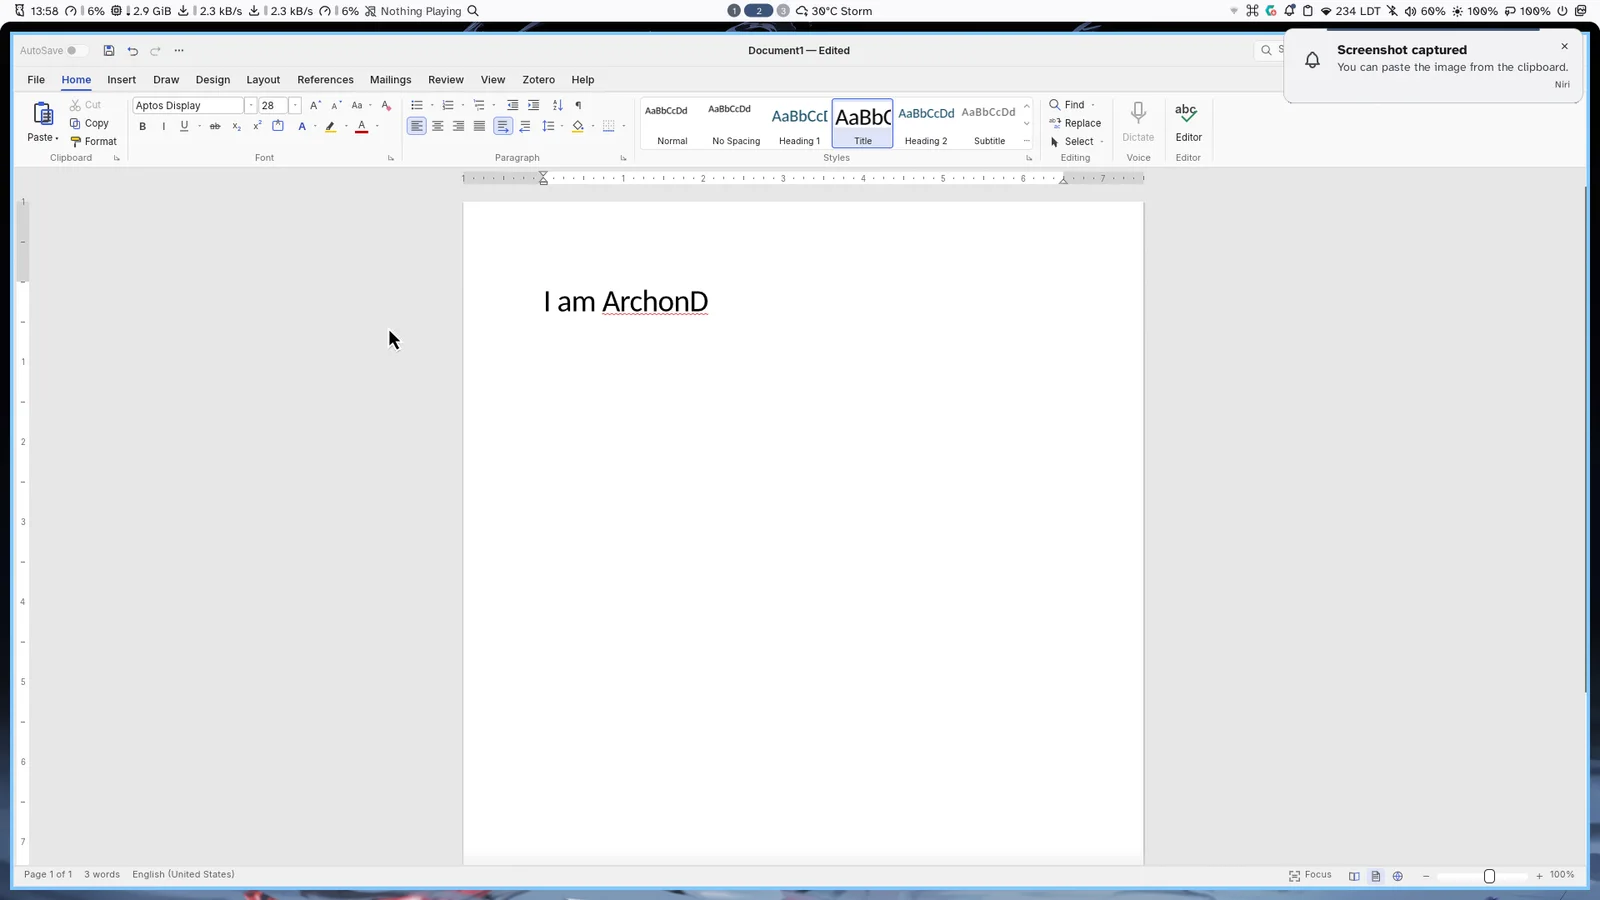Increase font size with the grow icon
The width and height of the screenshot is (1600, 900).
tap(315, 105)
